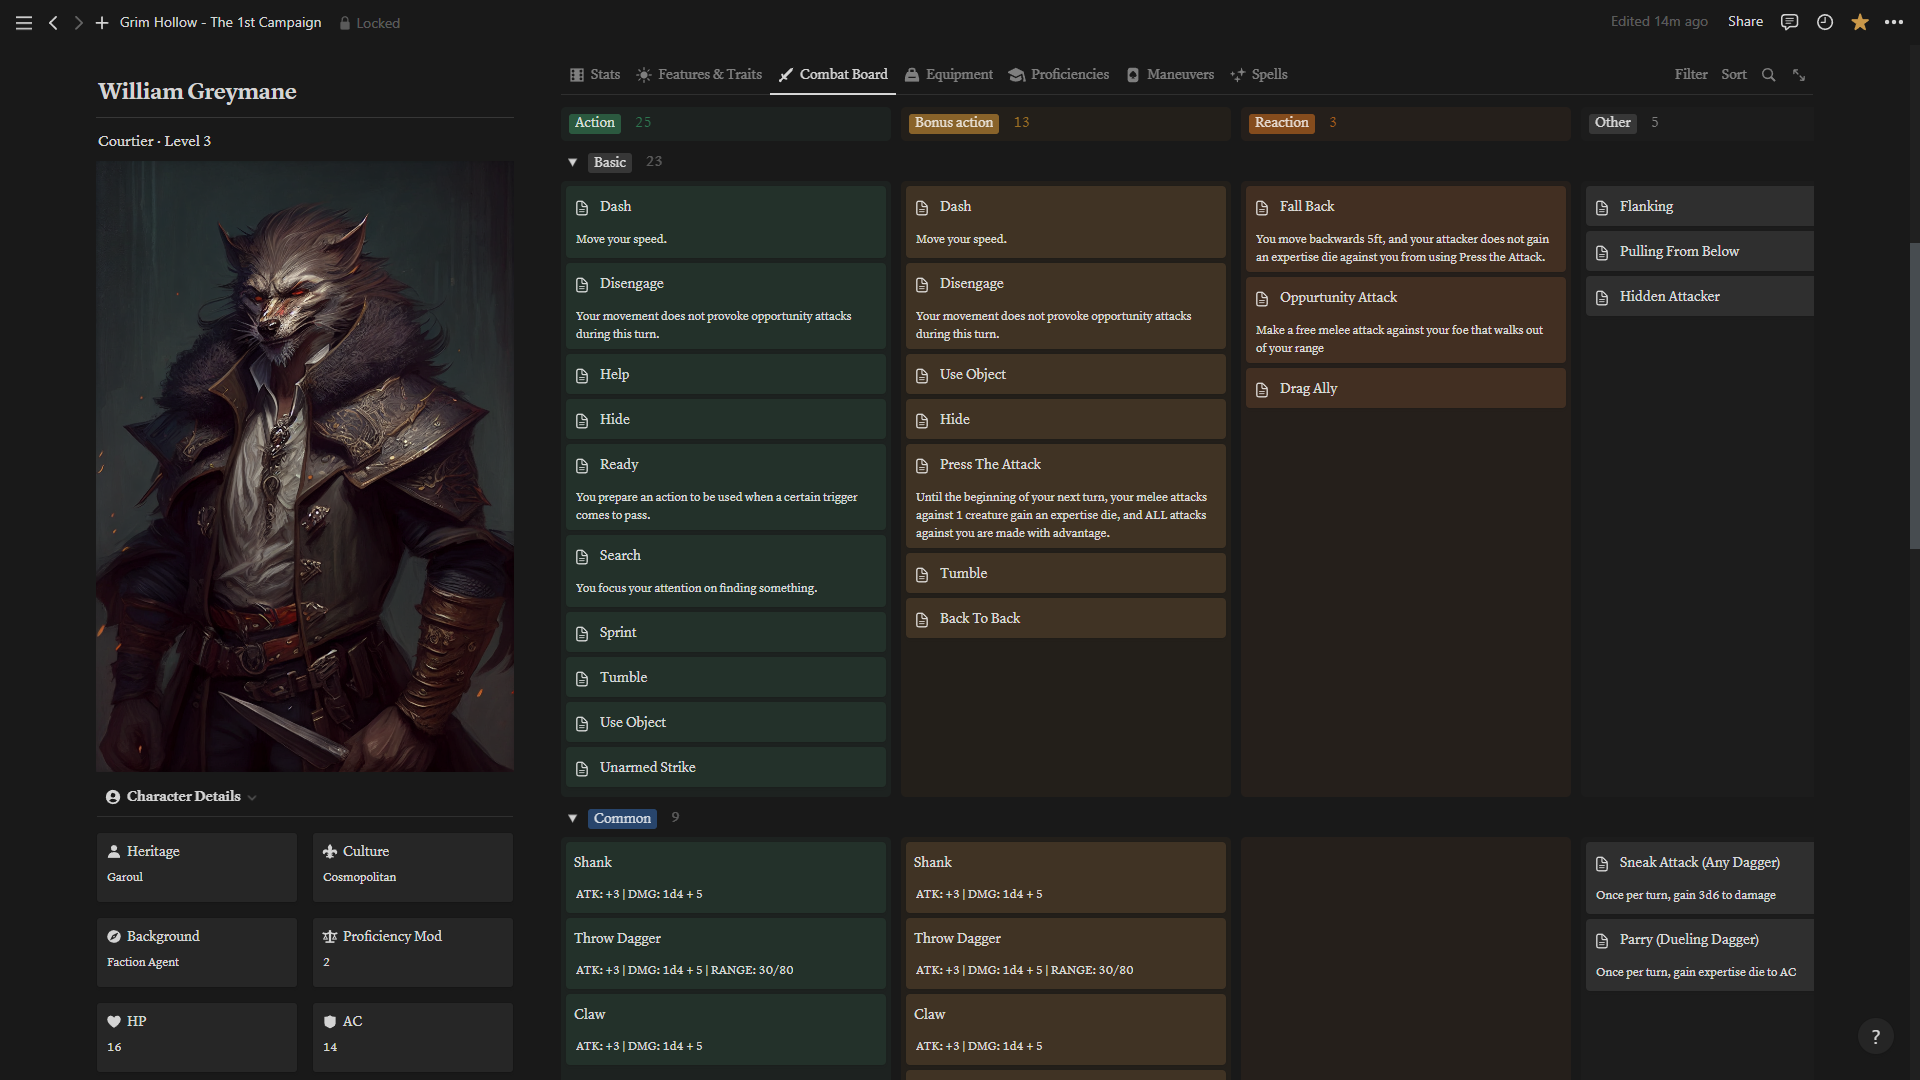Open the three-dot page options menu

coord(1894,22)
